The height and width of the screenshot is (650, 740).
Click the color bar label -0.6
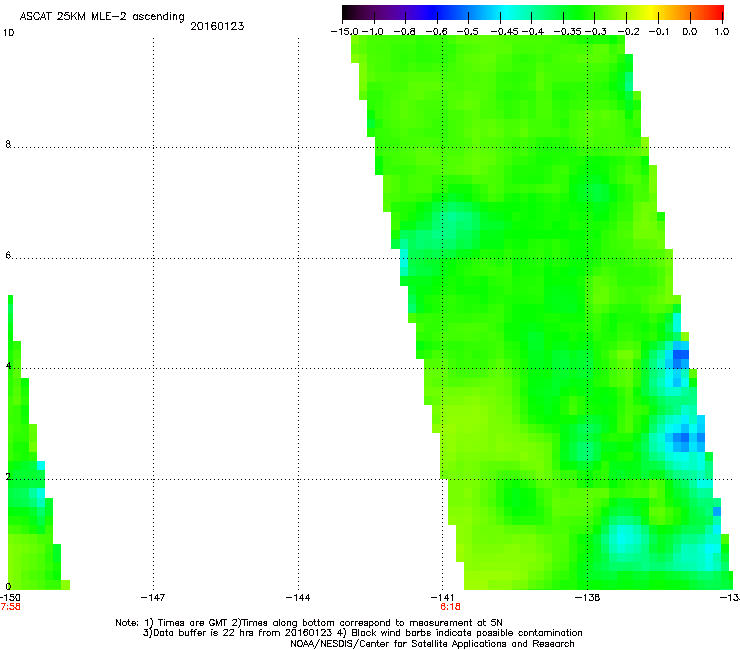[437, 32]
